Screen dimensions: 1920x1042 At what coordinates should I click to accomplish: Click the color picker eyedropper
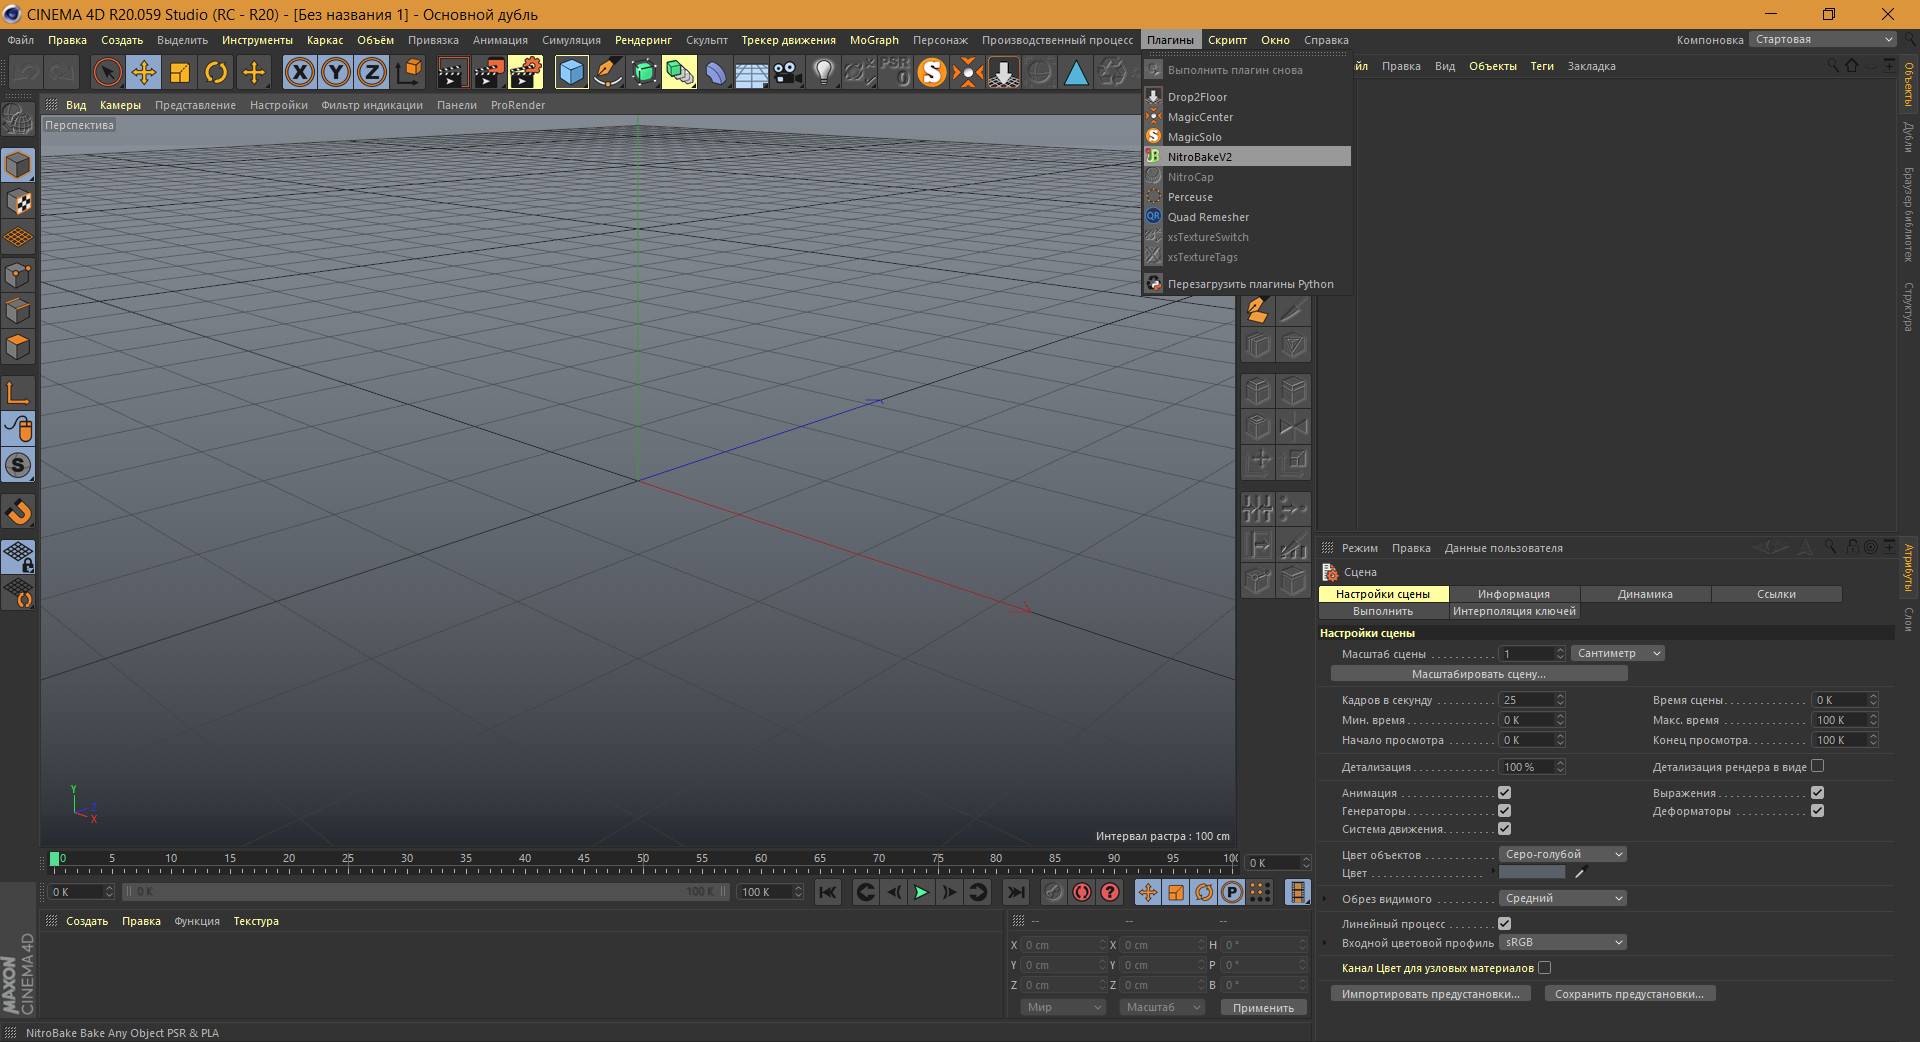1581,873
